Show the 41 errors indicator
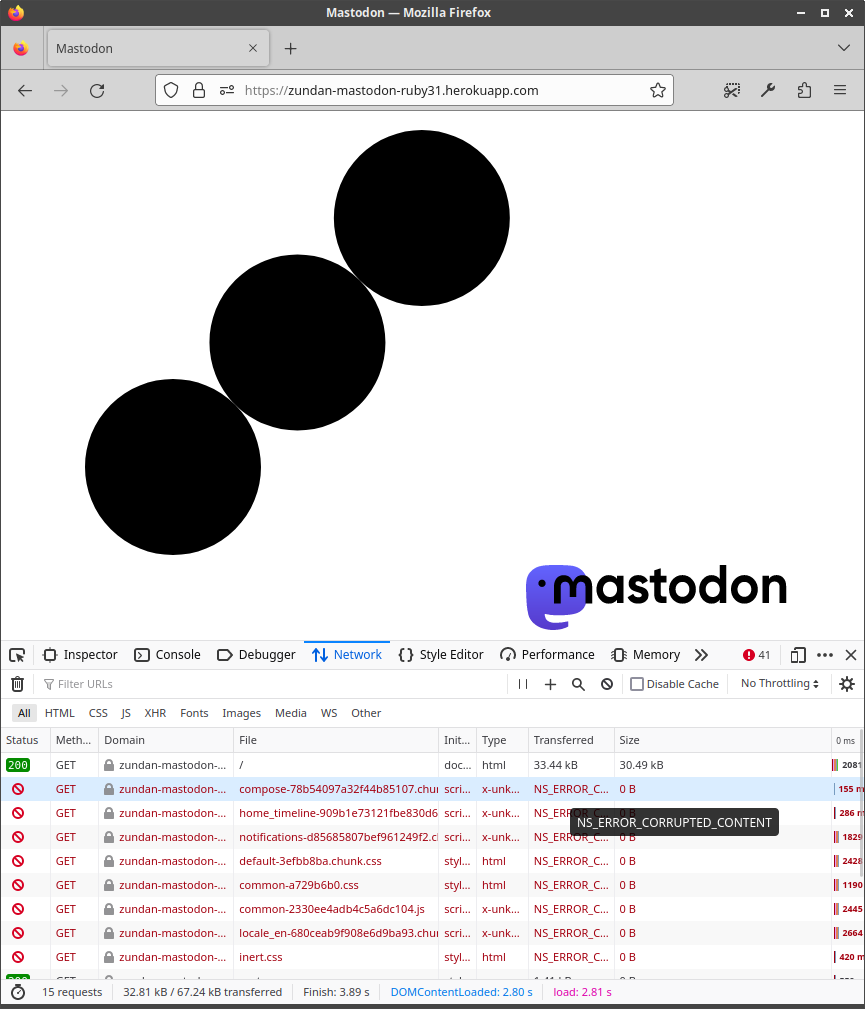Screen dimensions: 865x1009 pos(756,655)
